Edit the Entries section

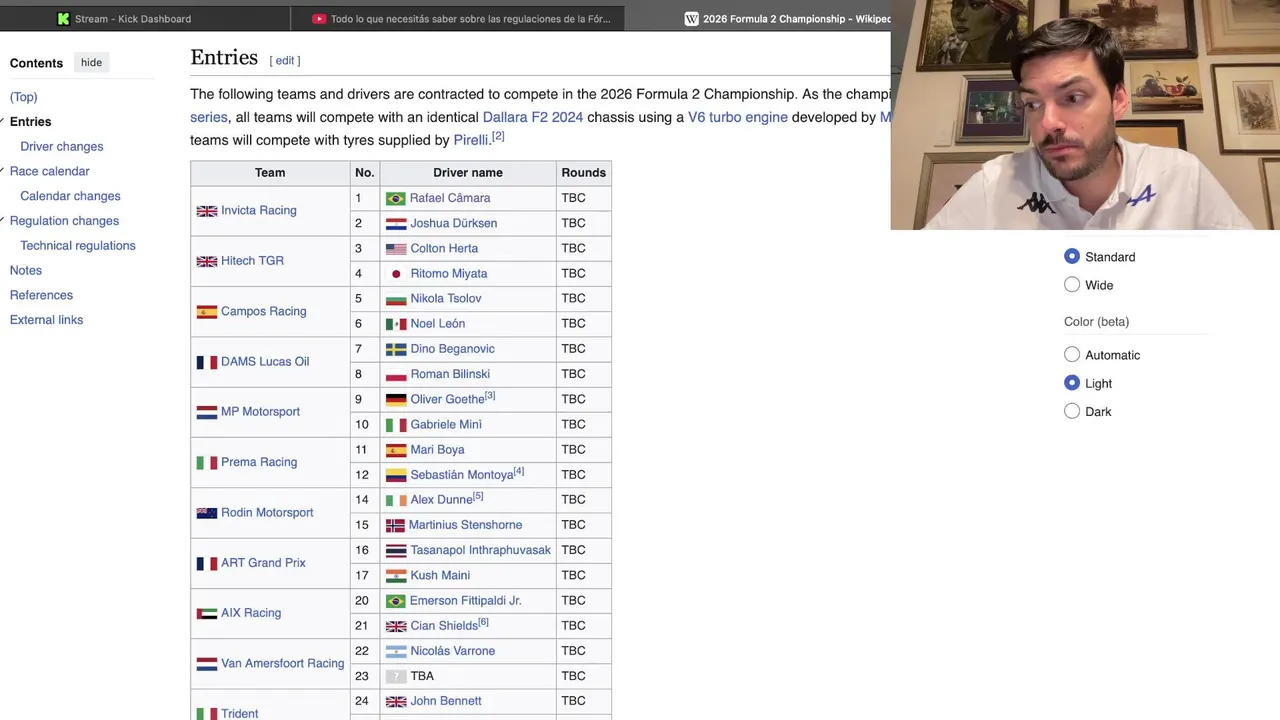pos(285,60)
